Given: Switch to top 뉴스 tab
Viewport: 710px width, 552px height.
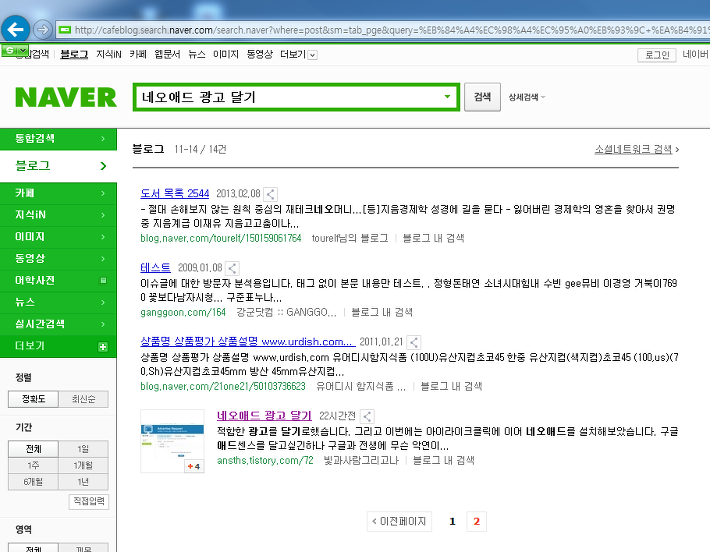Looking at the screenshot, I should pos(197,54).
